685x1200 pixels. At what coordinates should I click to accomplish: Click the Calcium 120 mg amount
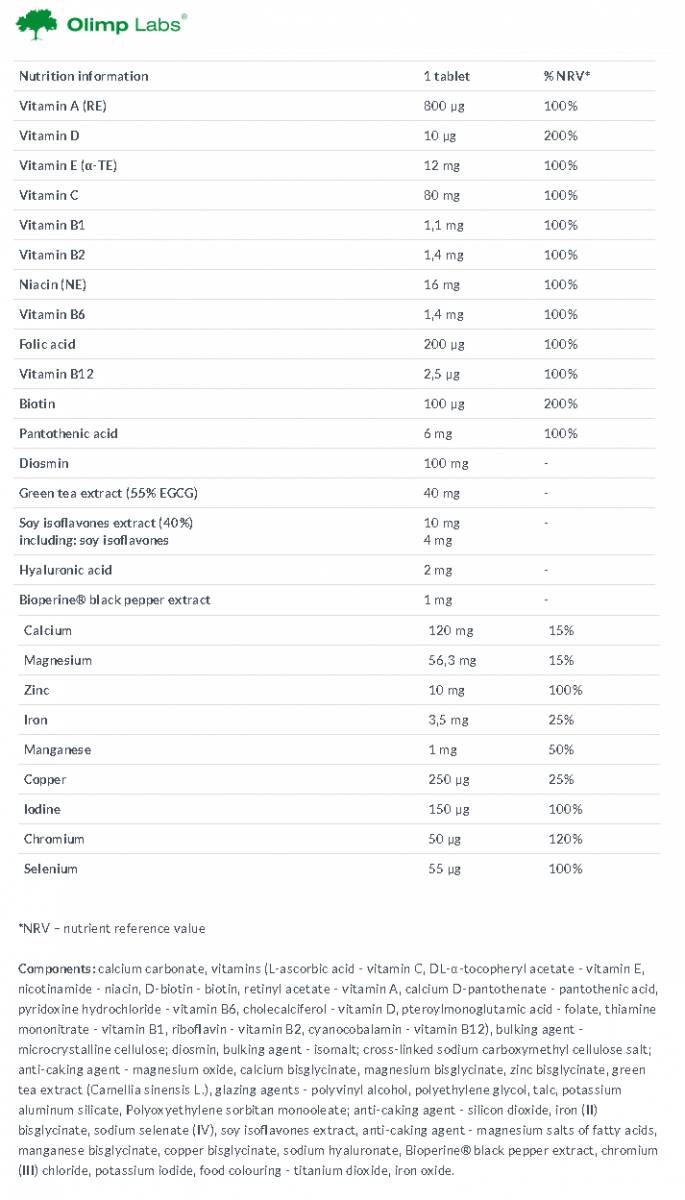tap(449, 631)
